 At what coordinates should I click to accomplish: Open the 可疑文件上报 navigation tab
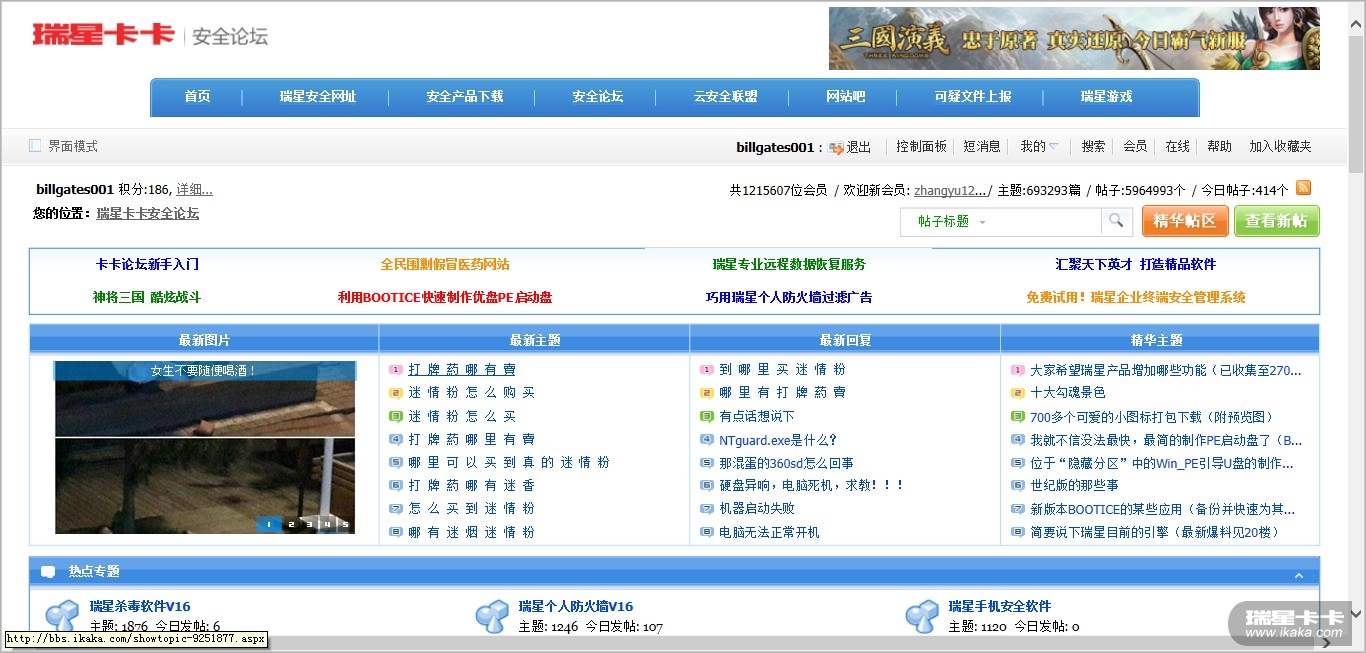coord(973,97)
